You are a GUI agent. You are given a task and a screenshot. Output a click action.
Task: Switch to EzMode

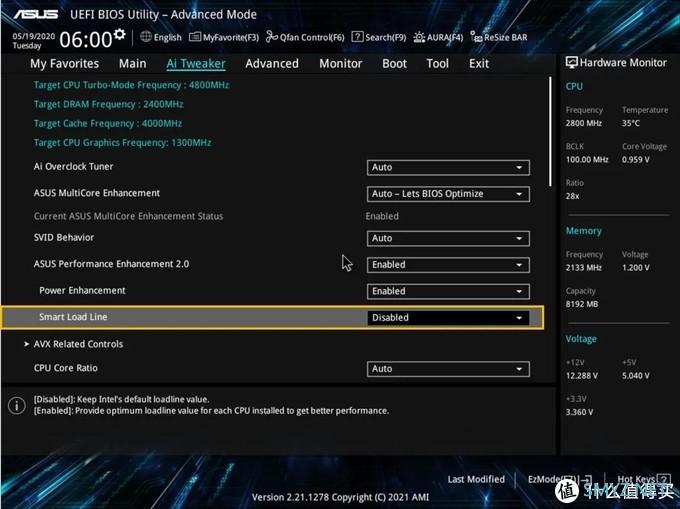click(x=559, y=480)
